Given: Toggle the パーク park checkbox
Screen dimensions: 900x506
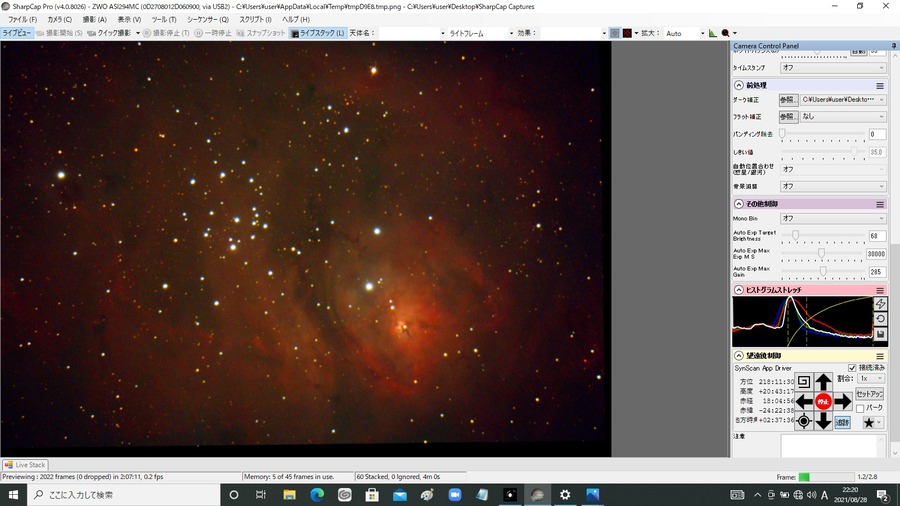Looking at the screenshot, I should pos(860,408).
